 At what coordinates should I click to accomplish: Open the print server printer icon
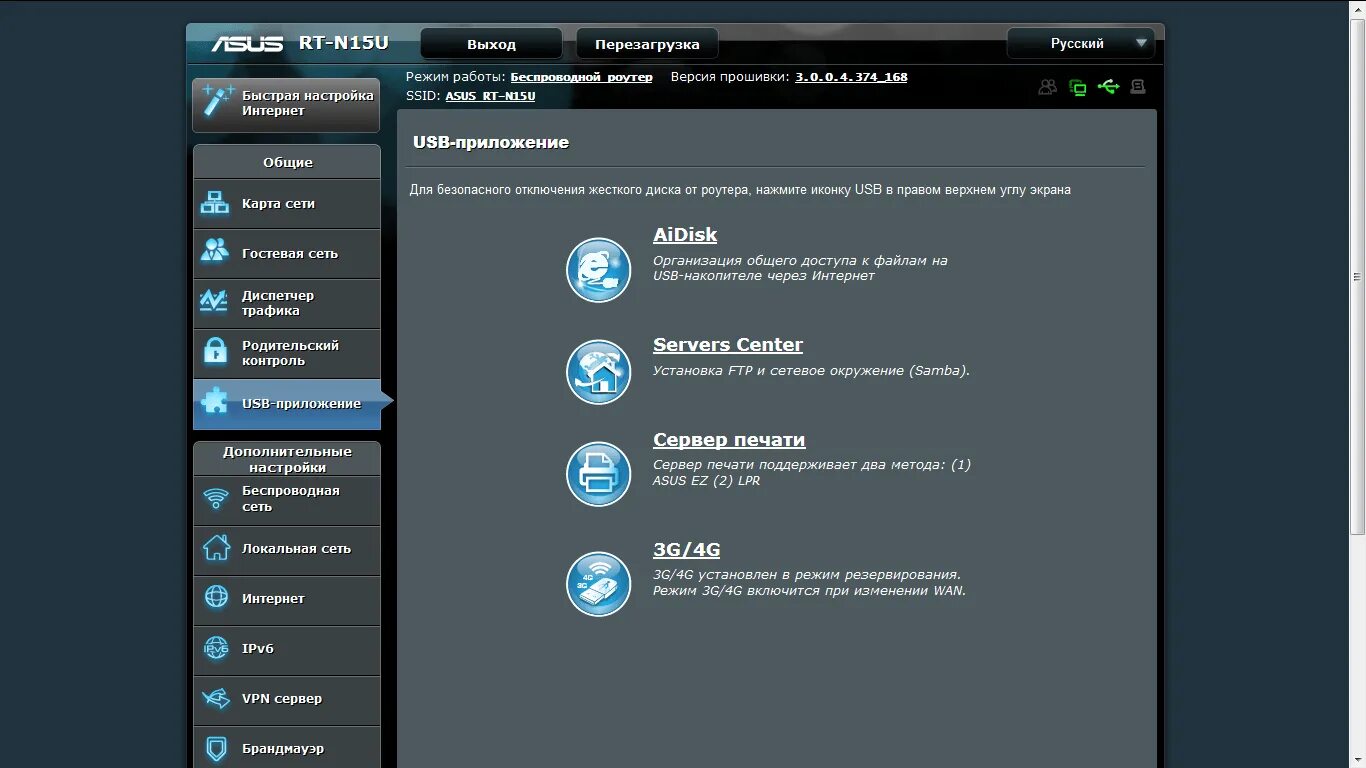point(599,474)
